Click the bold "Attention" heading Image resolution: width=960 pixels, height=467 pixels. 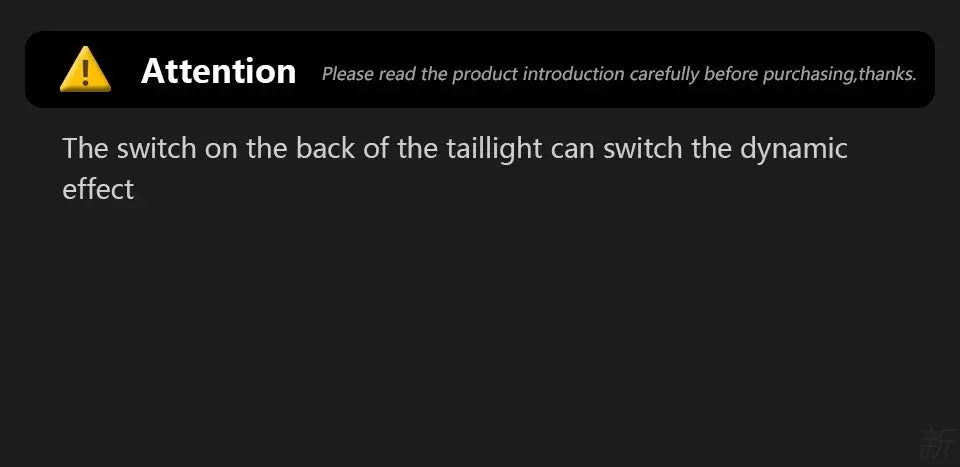tap(218, 71)
